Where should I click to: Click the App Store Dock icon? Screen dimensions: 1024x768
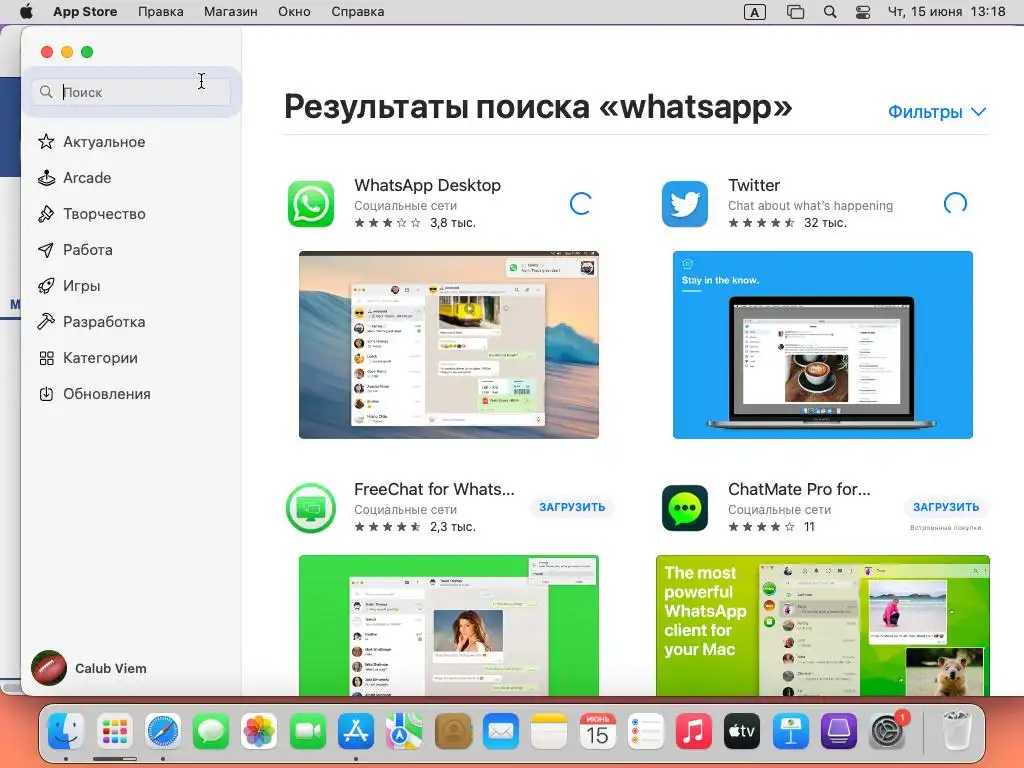356,730
